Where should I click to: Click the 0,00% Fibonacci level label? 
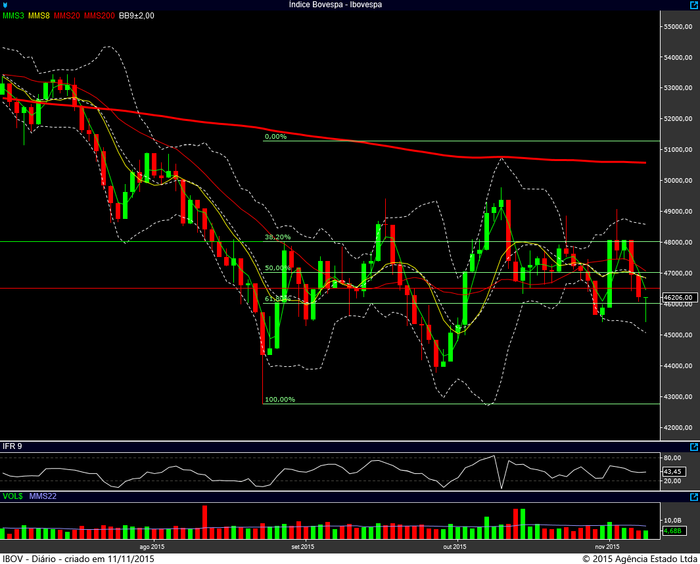click(275, 137)
